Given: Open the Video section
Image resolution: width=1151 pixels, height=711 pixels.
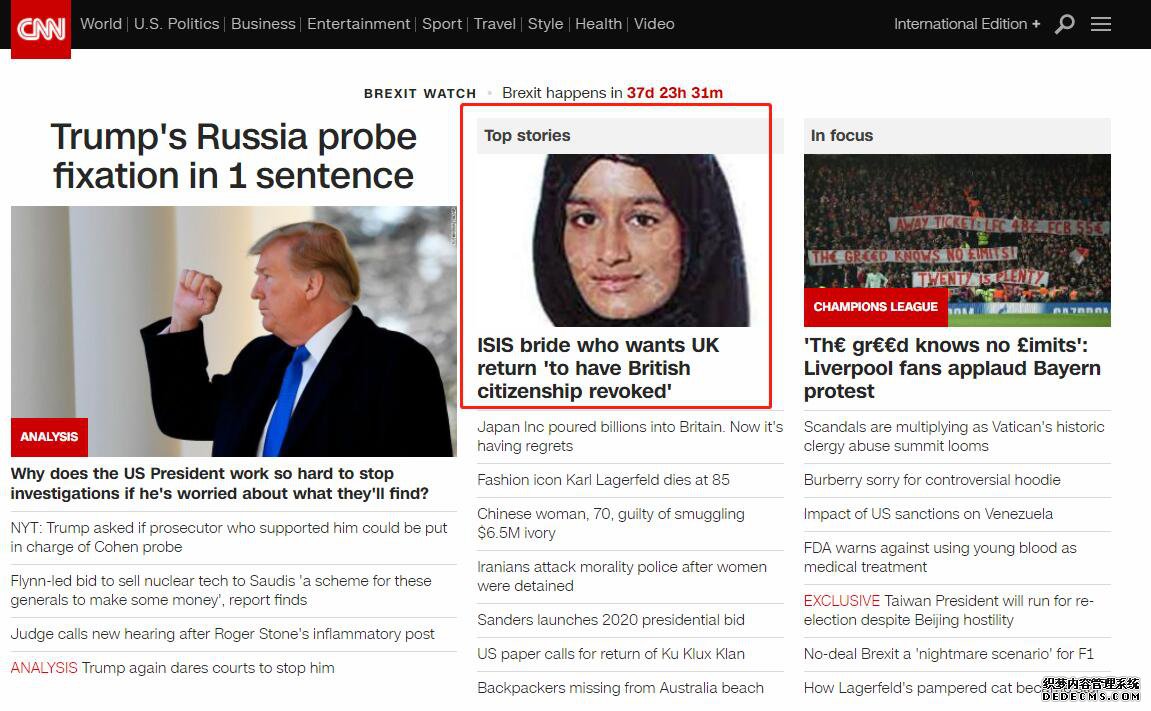Looking at the screenshot, I should [x=654, y=24].
